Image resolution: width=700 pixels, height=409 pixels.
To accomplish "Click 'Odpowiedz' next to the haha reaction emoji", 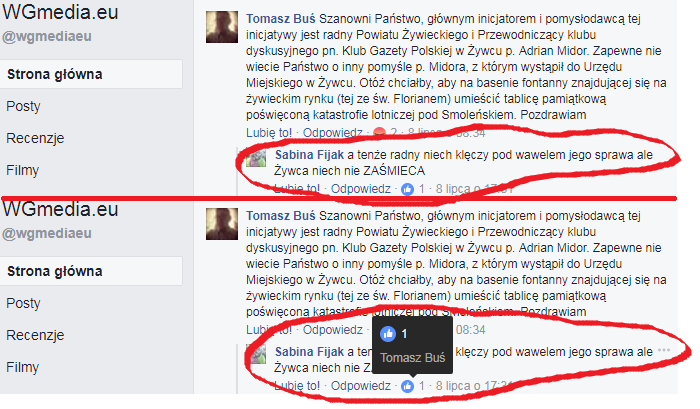I will [333, 133].
